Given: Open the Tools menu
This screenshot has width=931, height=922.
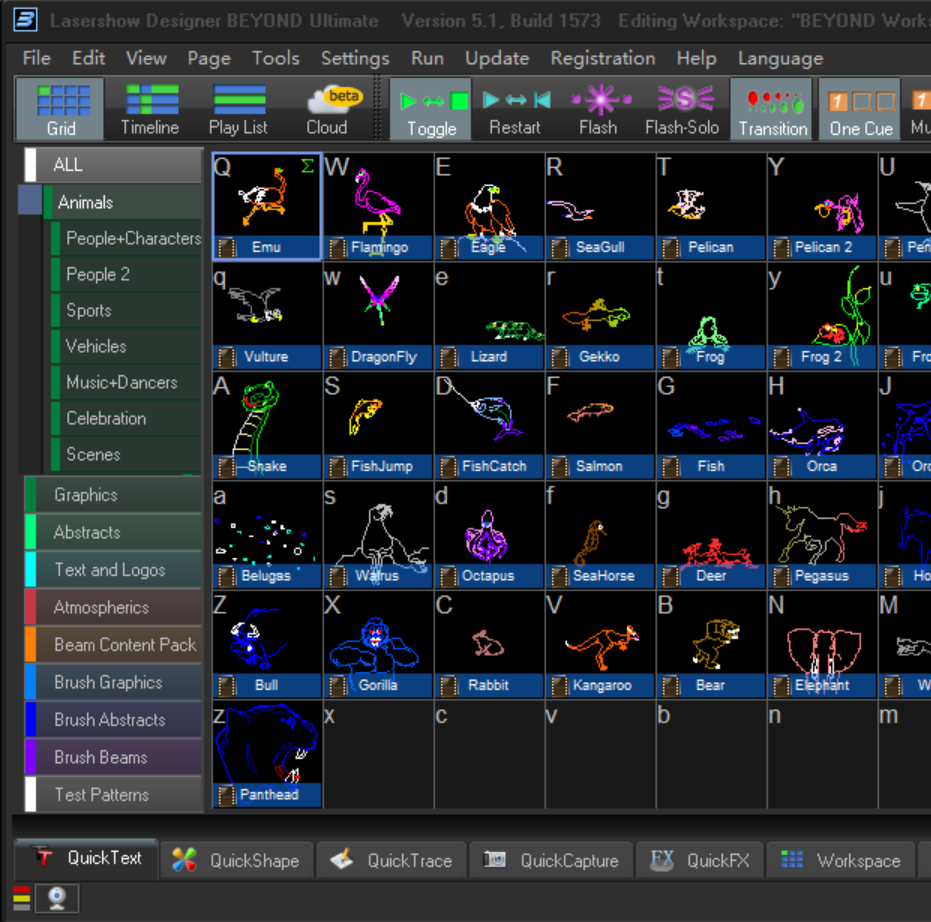Looking at the screenshot, I should 275,58.
